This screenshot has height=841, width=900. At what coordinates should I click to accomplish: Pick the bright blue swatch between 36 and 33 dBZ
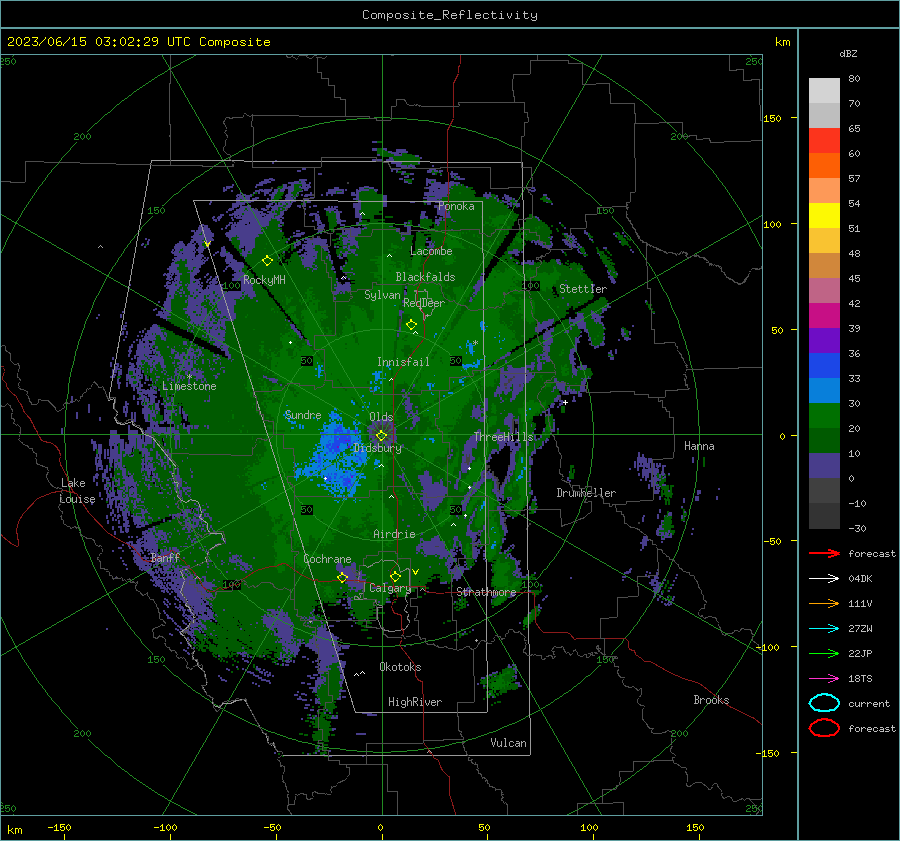click(824, 366)
